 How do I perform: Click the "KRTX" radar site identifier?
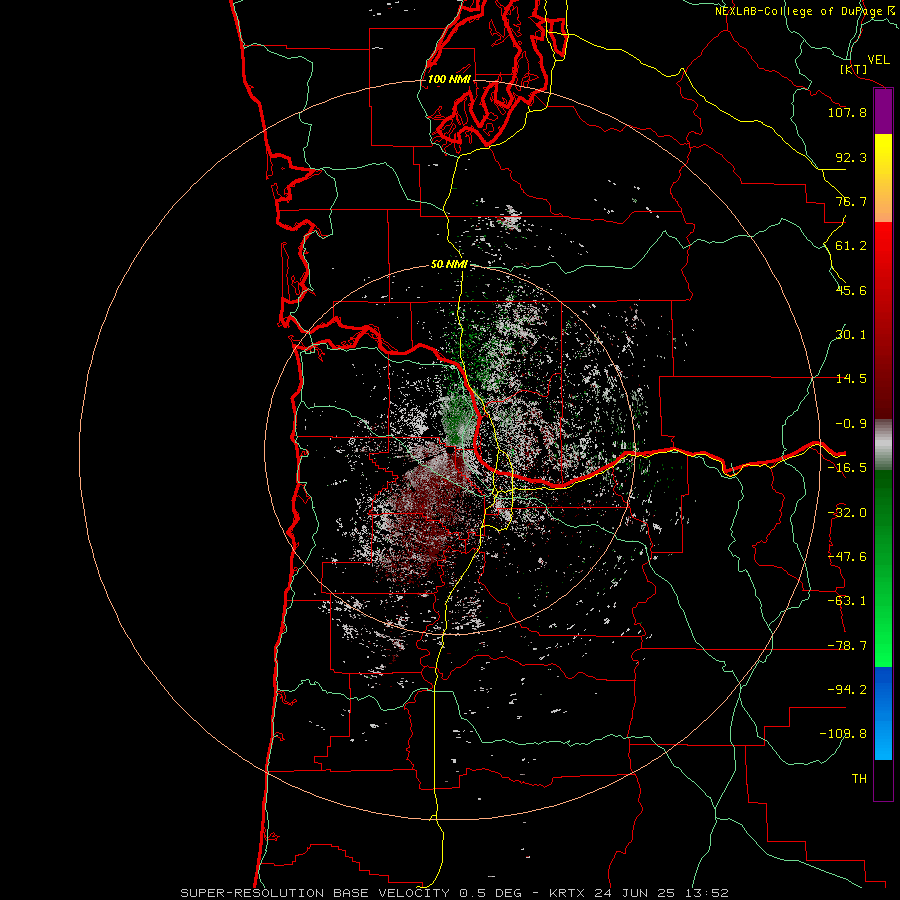click(x=567, y=893)
